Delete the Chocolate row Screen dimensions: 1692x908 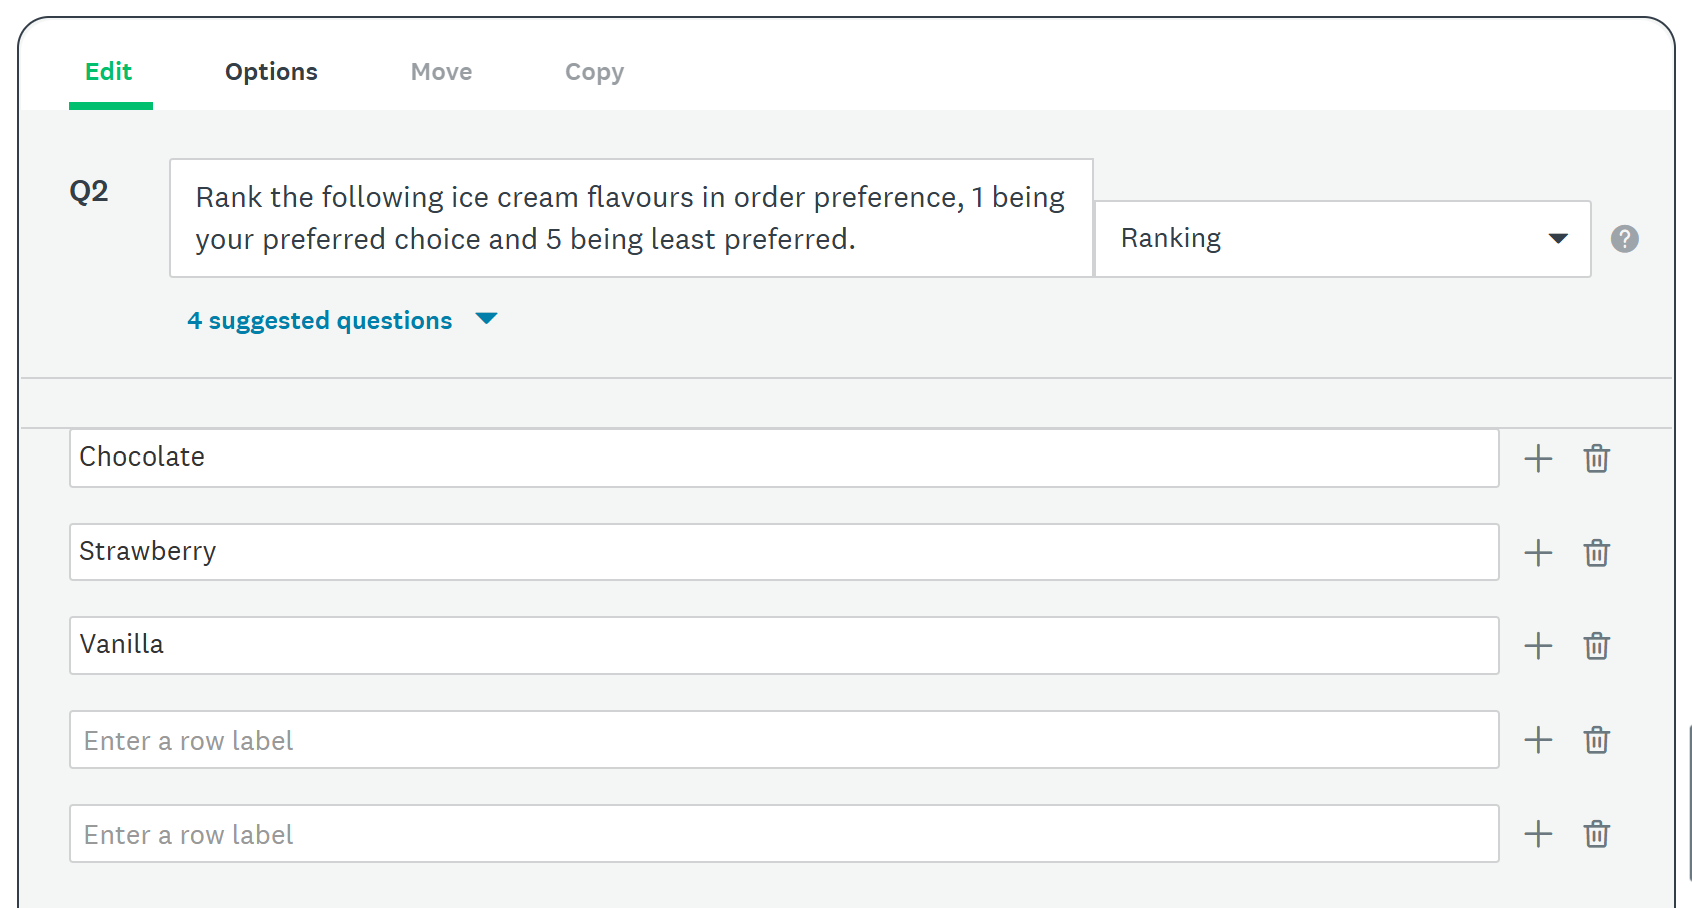click(1597, 459)
